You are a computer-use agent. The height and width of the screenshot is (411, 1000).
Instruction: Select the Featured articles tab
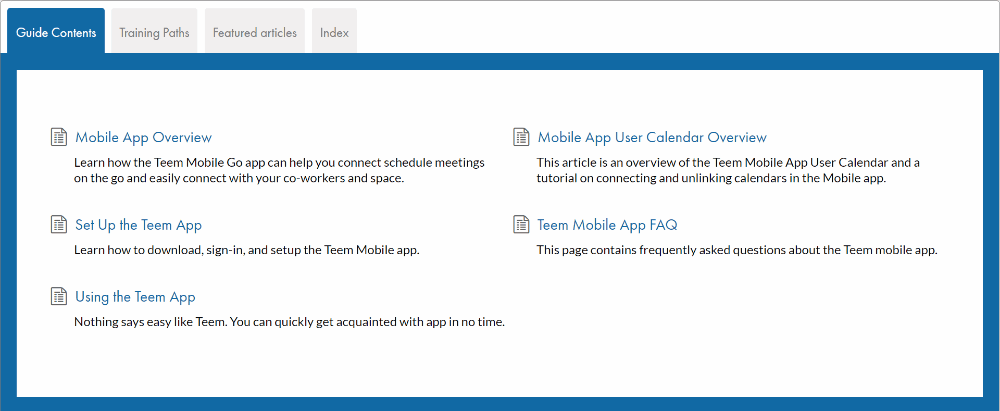click(254, 33)
